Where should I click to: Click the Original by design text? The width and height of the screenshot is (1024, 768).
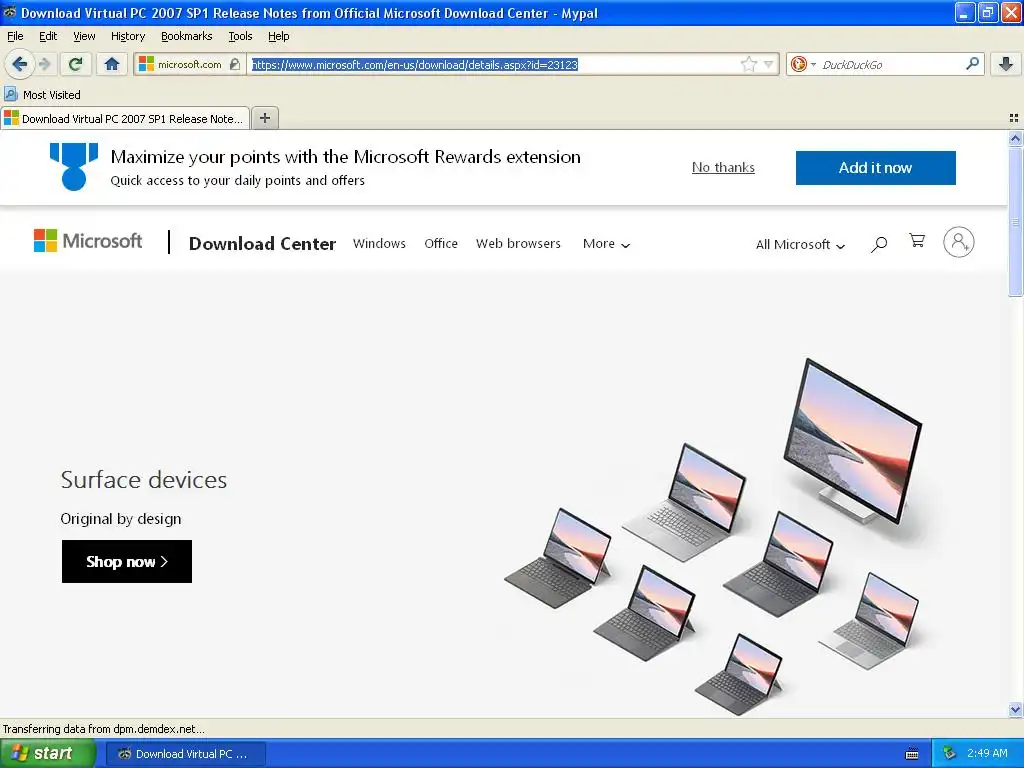point(121,519)
